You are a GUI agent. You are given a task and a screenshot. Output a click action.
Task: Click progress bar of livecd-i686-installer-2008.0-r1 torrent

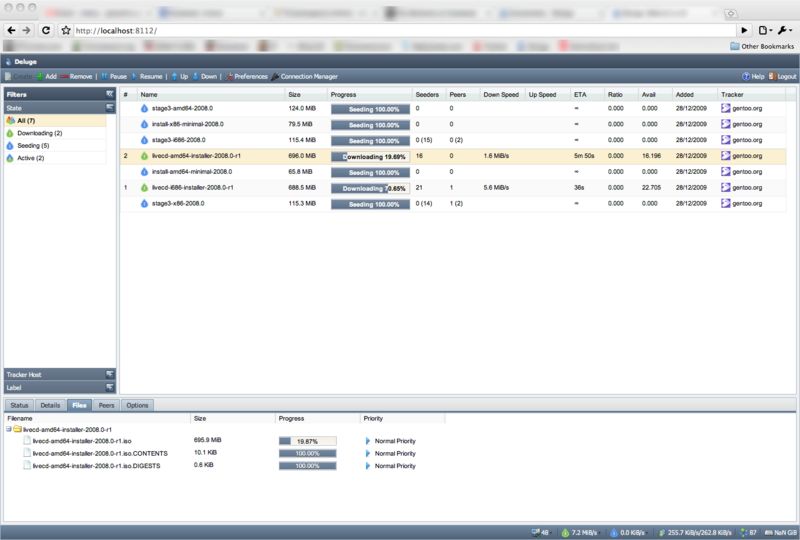click(x=370, y=188)
